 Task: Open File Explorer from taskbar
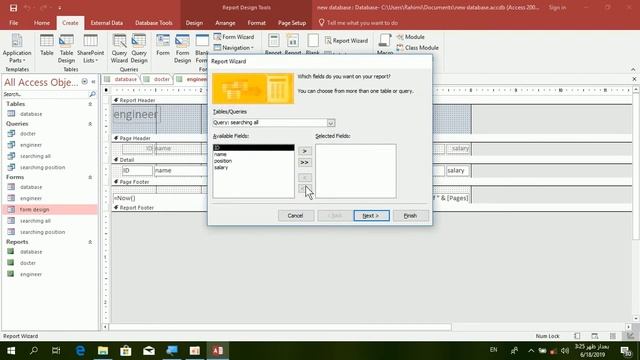(x=103, y=351)
